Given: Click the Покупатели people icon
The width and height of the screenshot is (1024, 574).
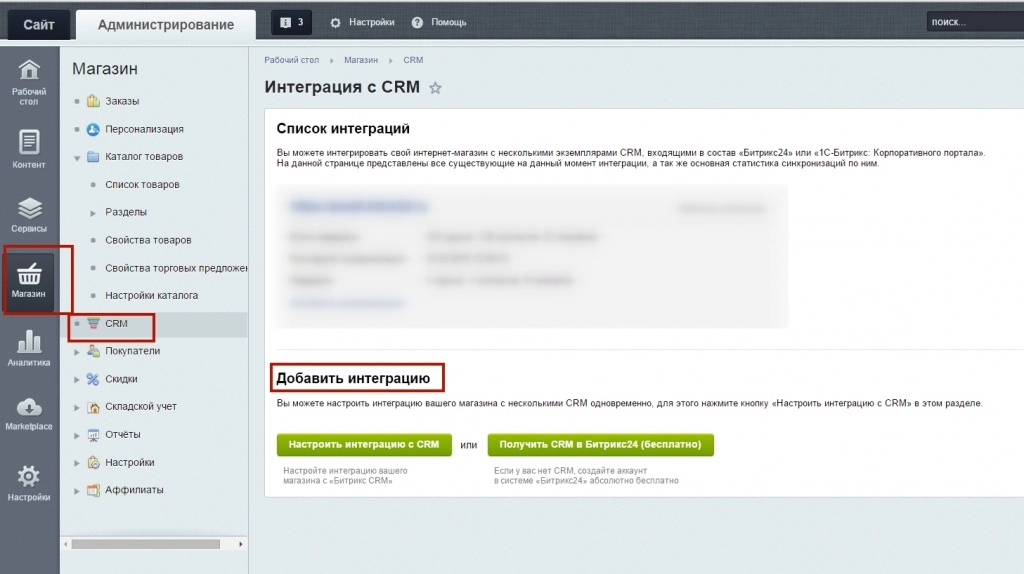Looking at the screenshot, I should (x=93, y=351).
